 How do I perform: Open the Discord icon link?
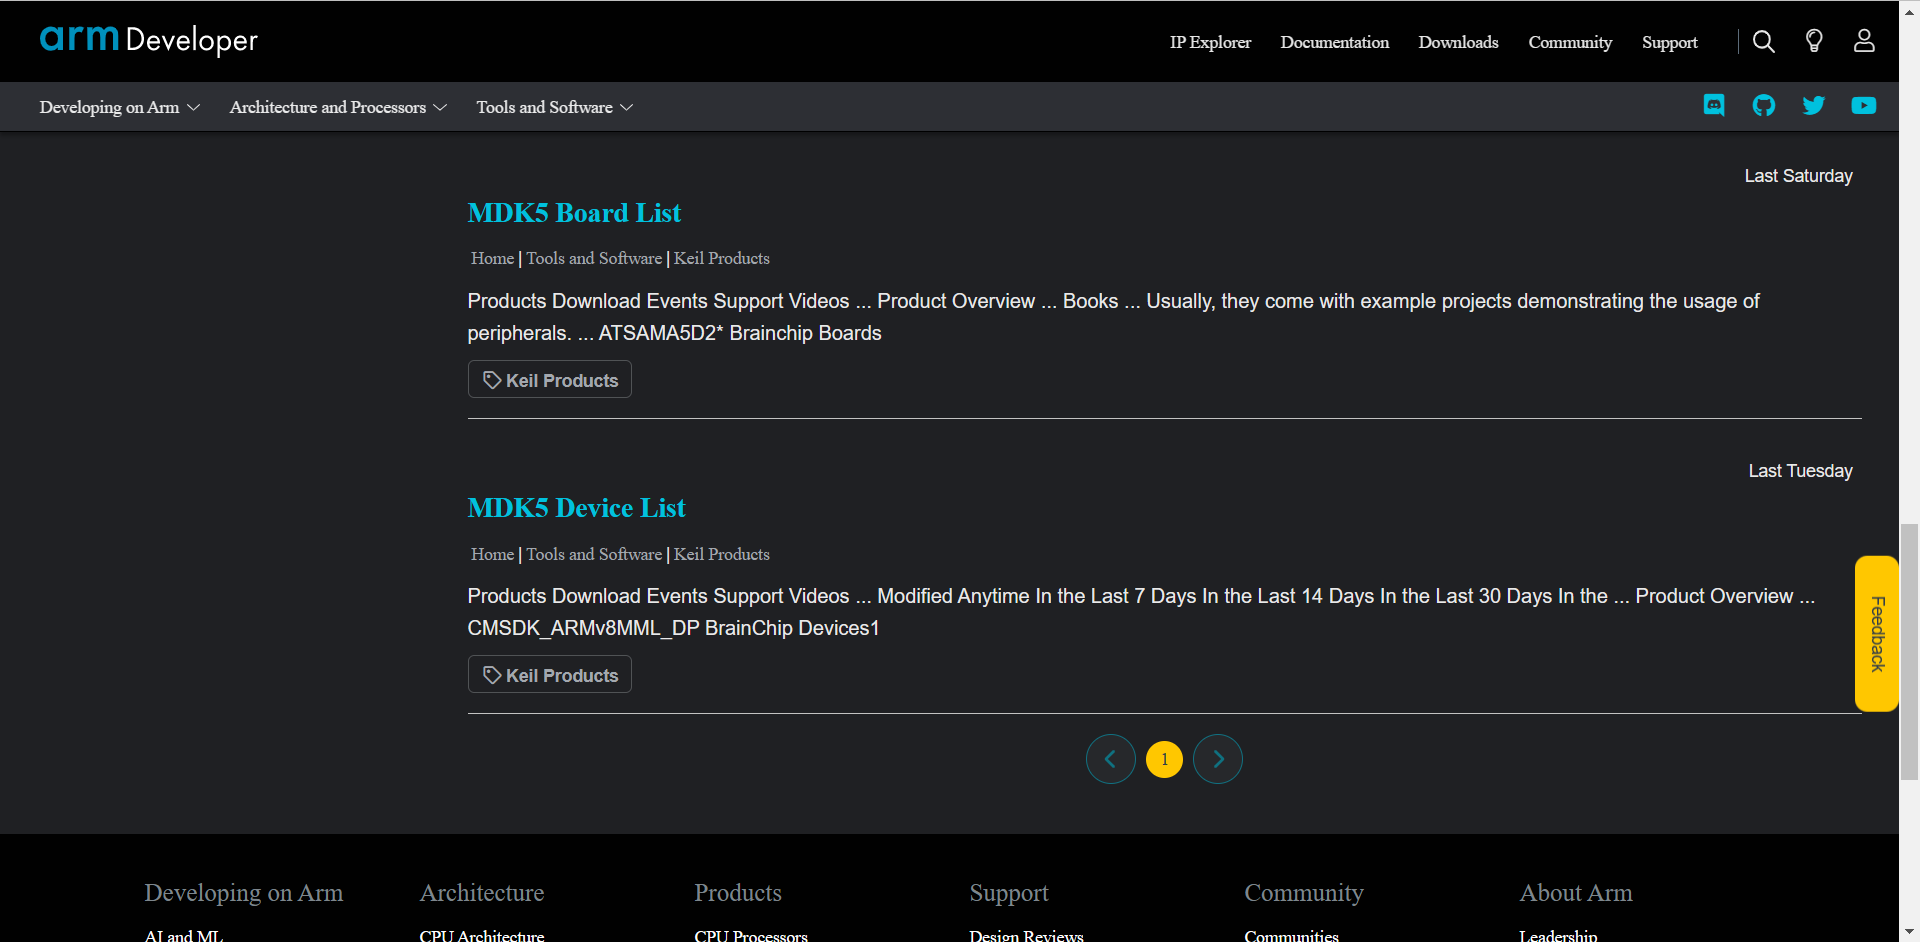pos(1714,105)
